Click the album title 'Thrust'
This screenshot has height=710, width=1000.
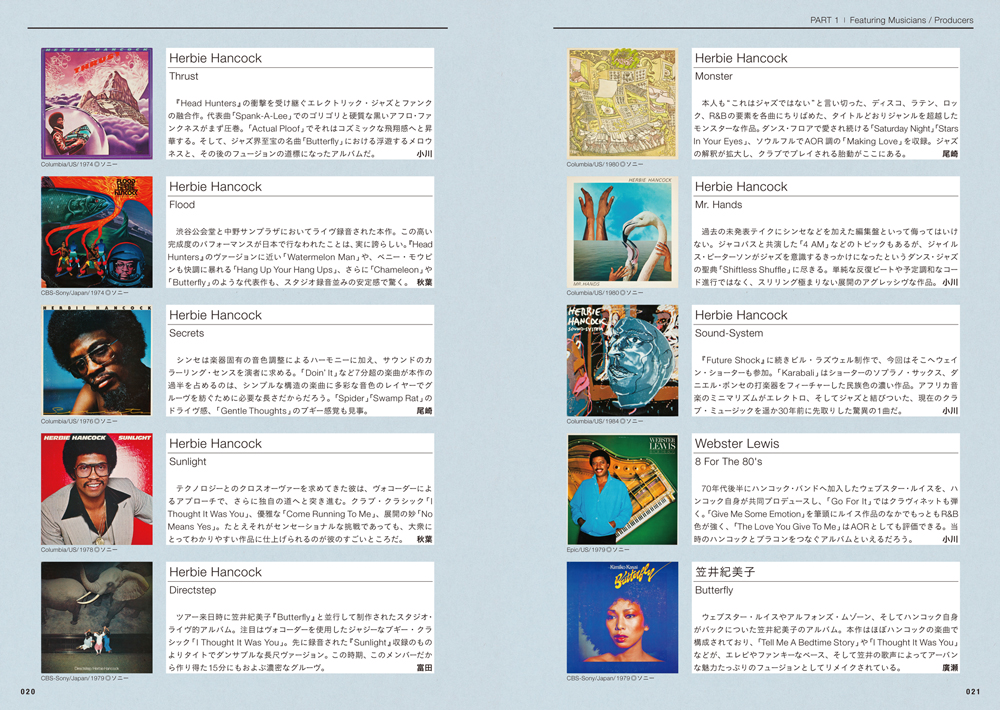(x=184, y=76)
